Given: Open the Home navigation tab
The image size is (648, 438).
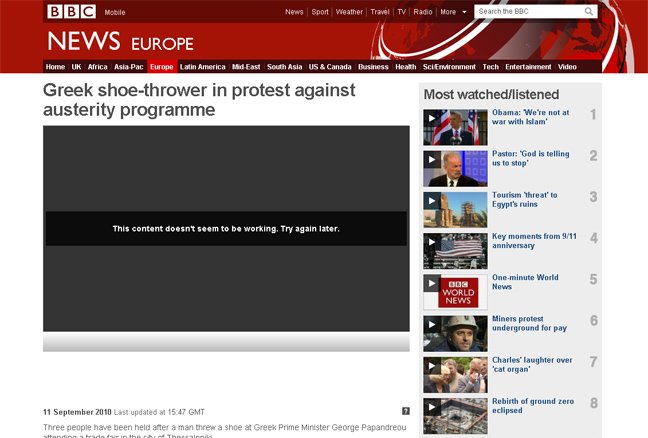Looking at the screenshot, I should tap(55, 67).
